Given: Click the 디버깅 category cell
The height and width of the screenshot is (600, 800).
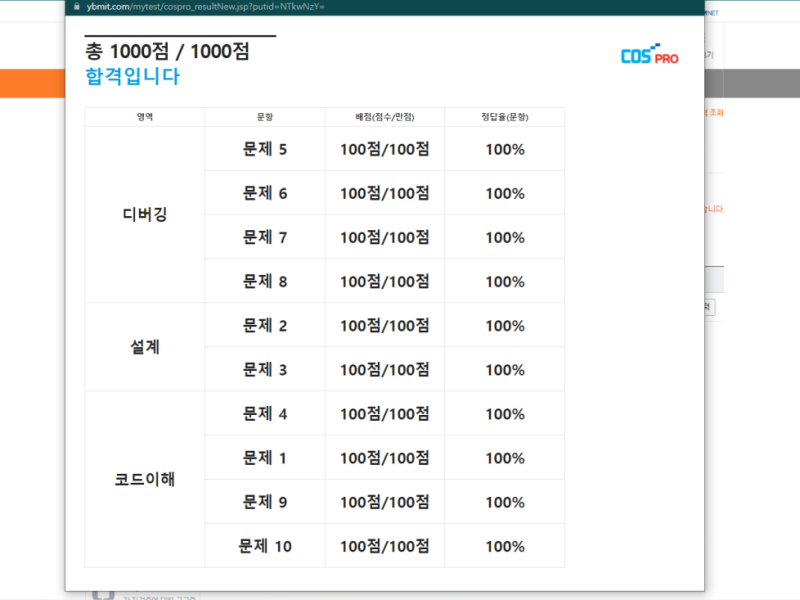Looking at the screenshot, I should click(143, 215).
